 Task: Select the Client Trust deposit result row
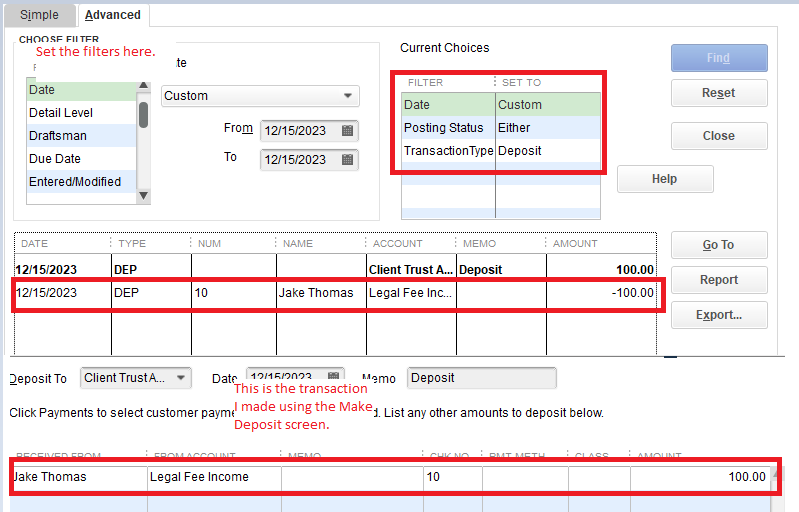[x=335, y=270]
